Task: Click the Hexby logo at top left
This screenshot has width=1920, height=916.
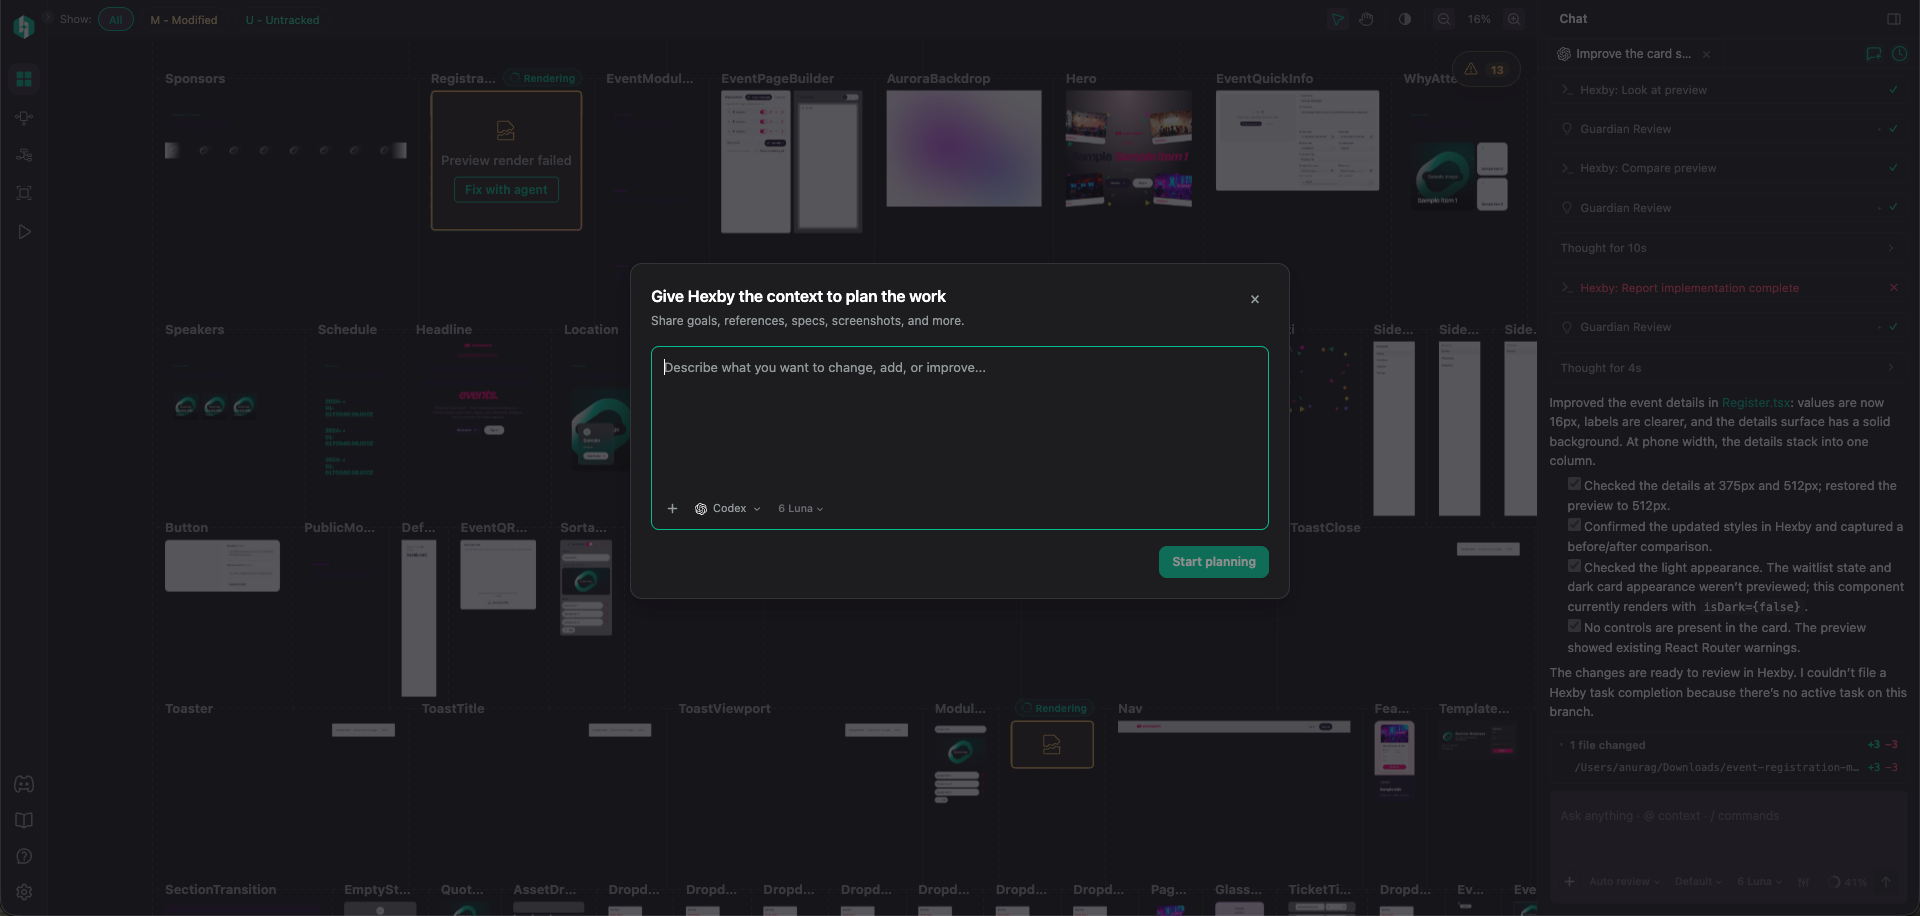Action: [x=24, y=27]
